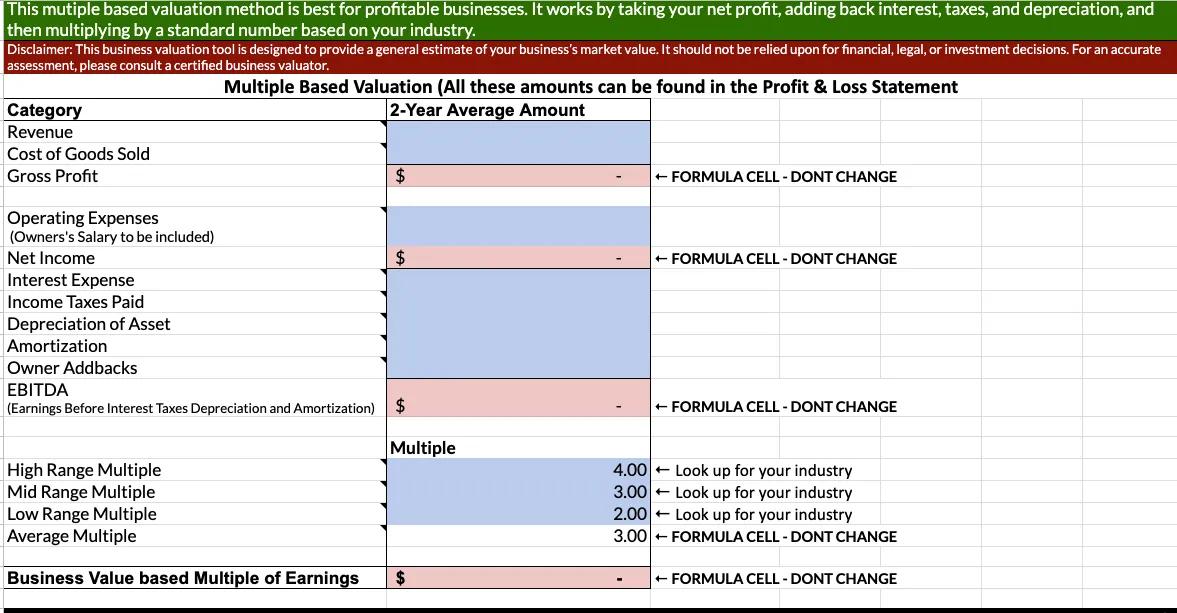Click the red Disclaimer text banner

click(588, 56)
